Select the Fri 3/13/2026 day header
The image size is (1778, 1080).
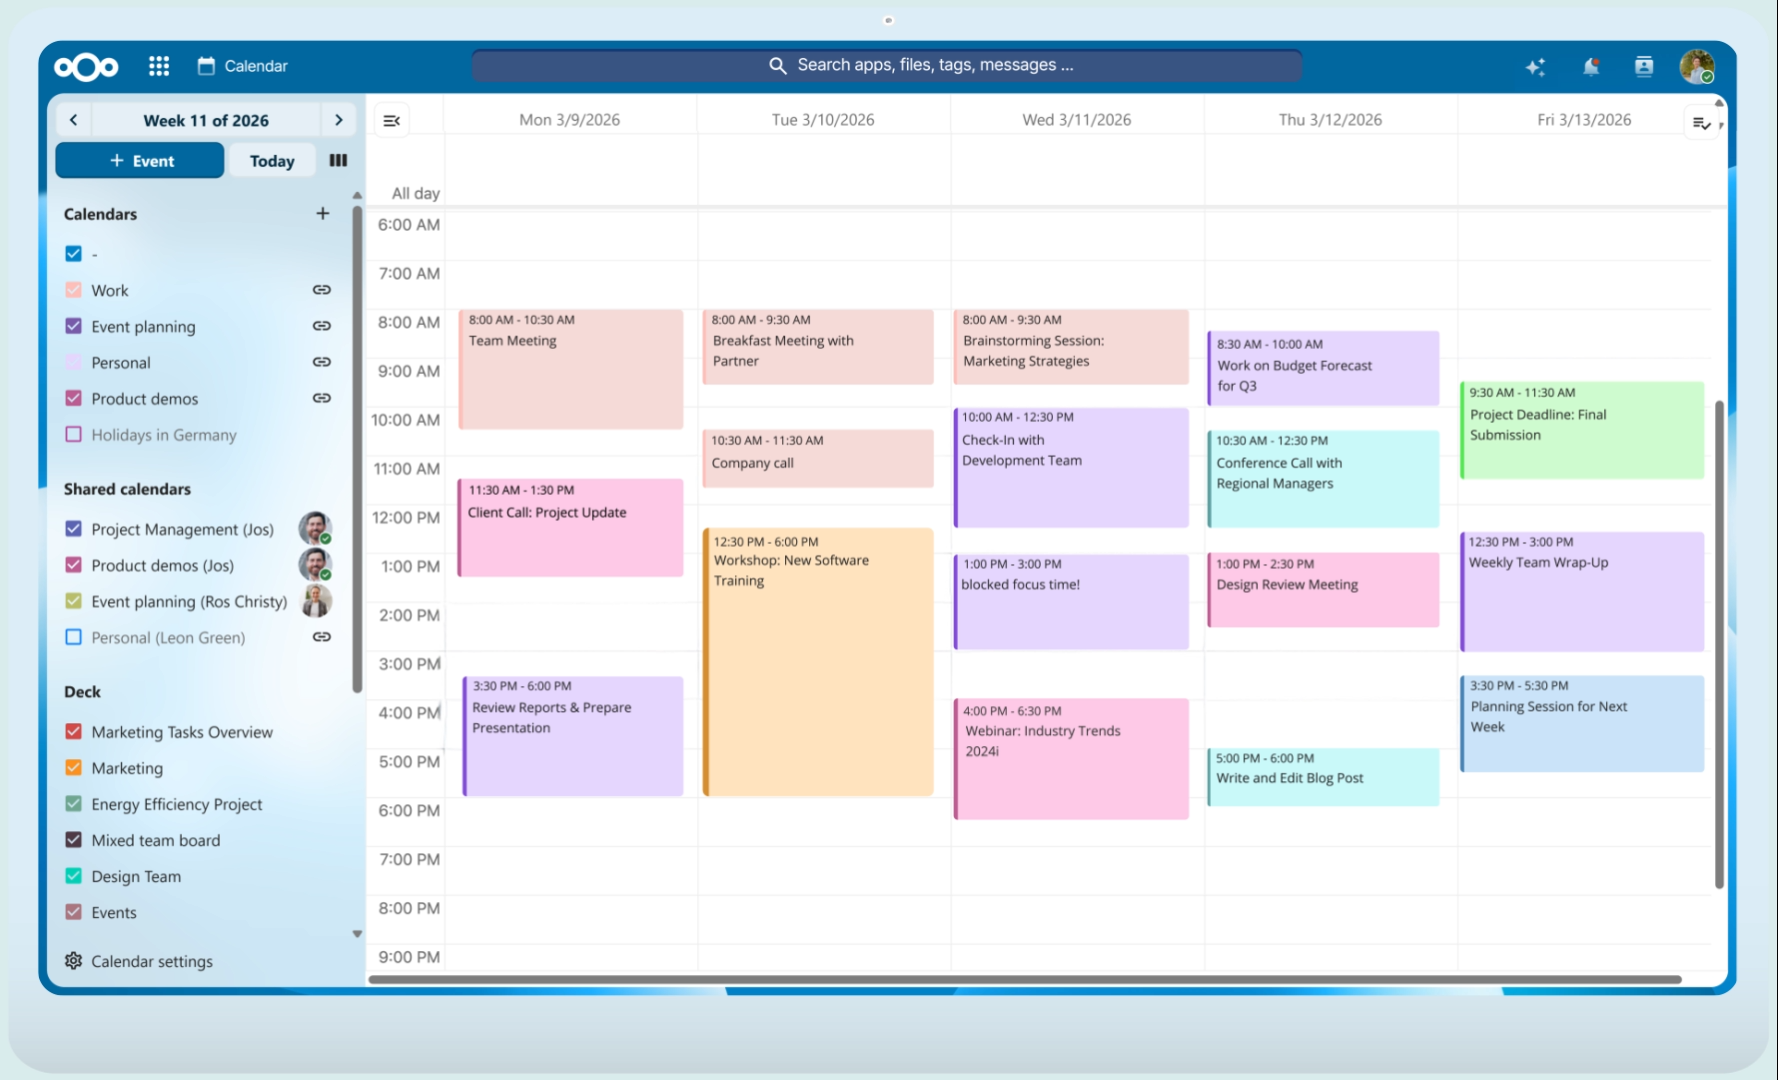pos(1584,120)
